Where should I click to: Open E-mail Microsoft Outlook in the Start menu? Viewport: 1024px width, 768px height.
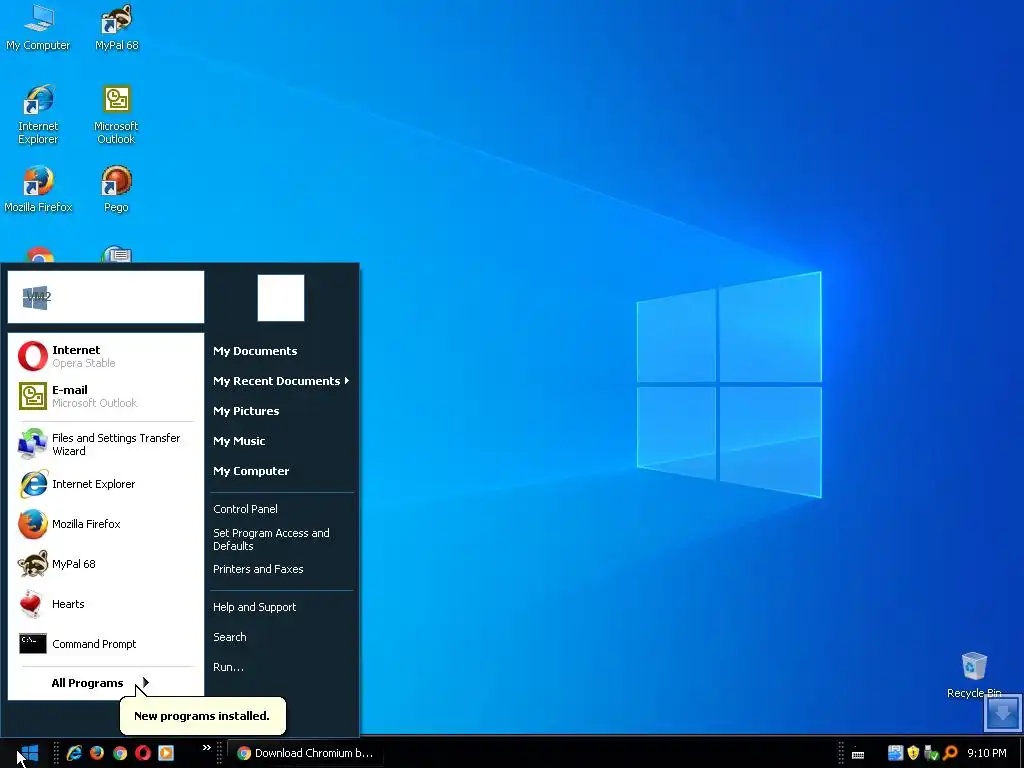pyautogui.click(x=106, y=396)
